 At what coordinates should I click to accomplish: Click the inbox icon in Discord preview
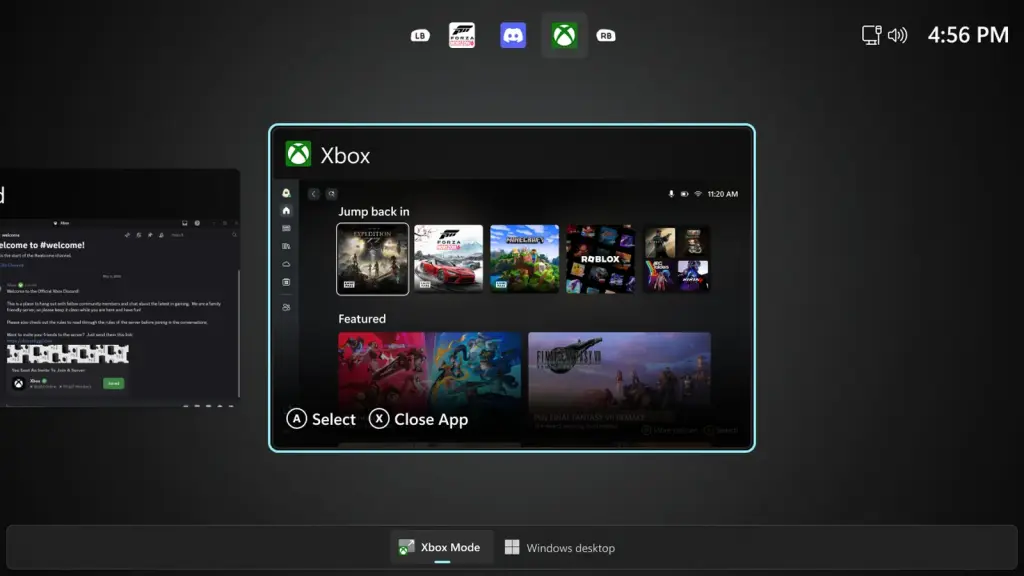pyautogui.click(x=185, y=223)
